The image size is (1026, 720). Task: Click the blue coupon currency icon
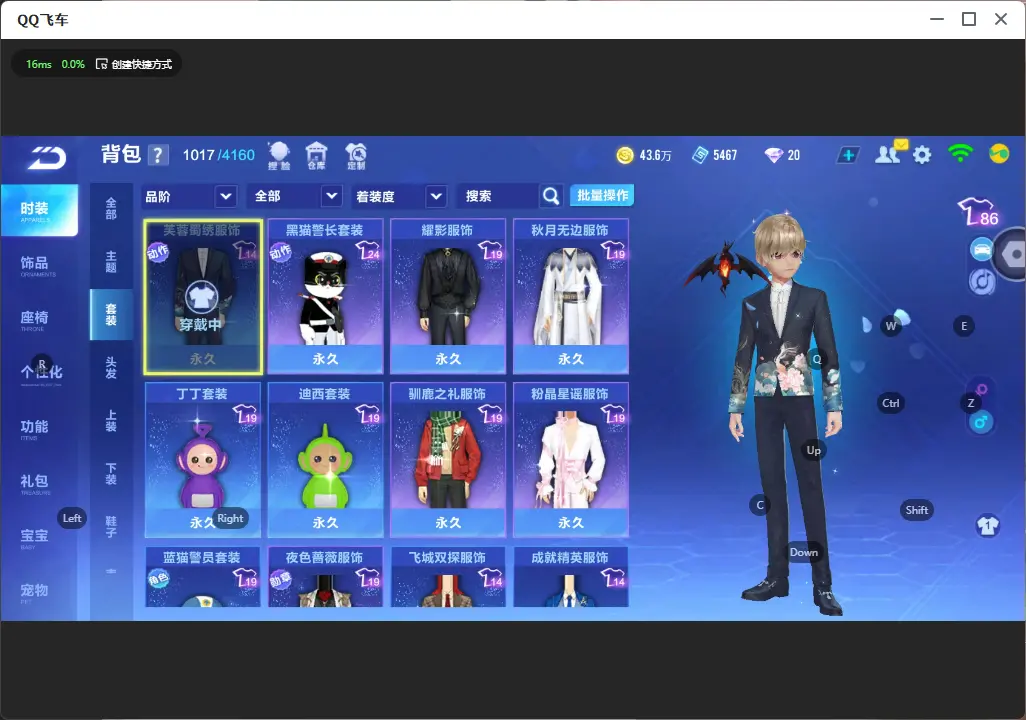point(700,155)
